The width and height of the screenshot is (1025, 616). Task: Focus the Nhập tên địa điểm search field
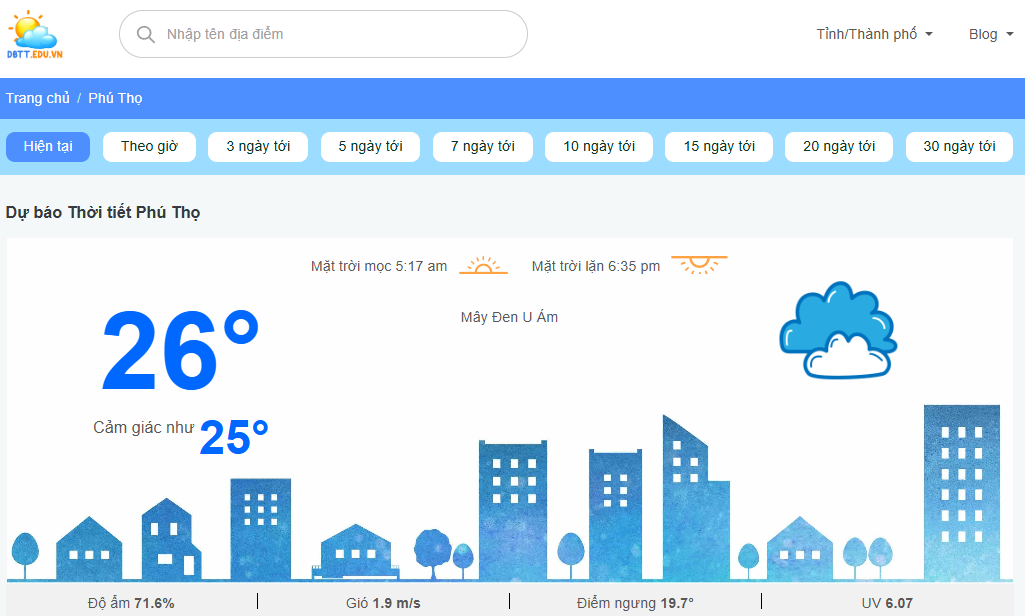coord(340,35)
